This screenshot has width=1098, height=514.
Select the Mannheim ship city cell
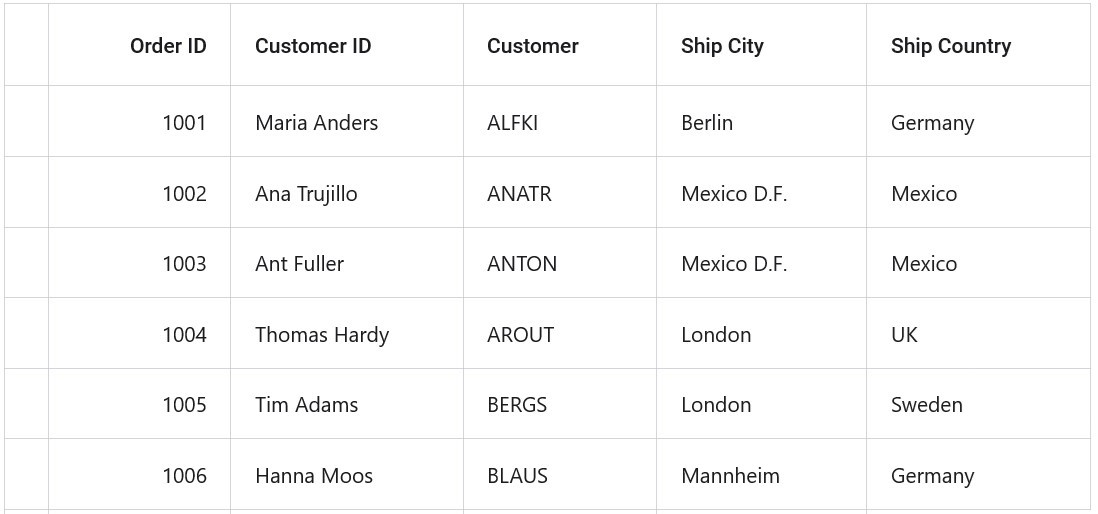730,476
